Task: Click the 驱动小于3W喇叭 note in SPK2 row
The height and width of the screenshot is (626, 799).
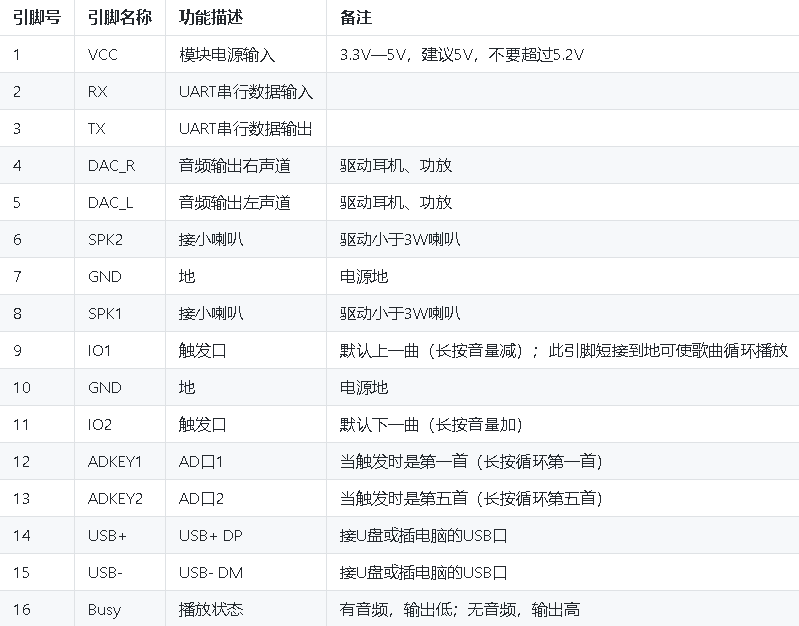Action: 400,240
